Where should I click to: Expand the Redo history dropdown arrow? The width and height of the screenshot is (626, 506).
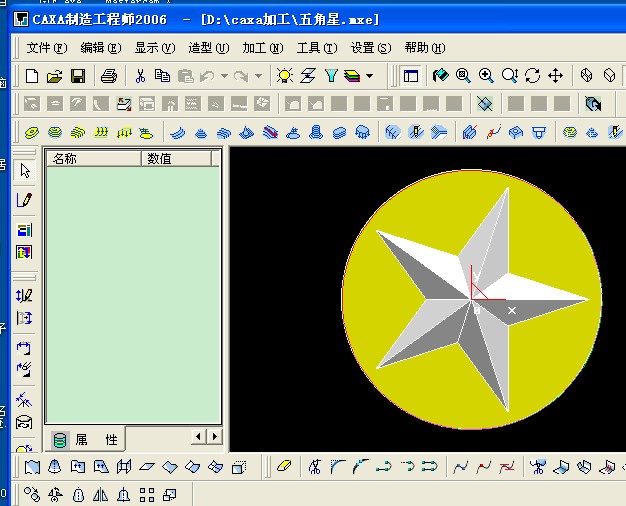point(258,75)
